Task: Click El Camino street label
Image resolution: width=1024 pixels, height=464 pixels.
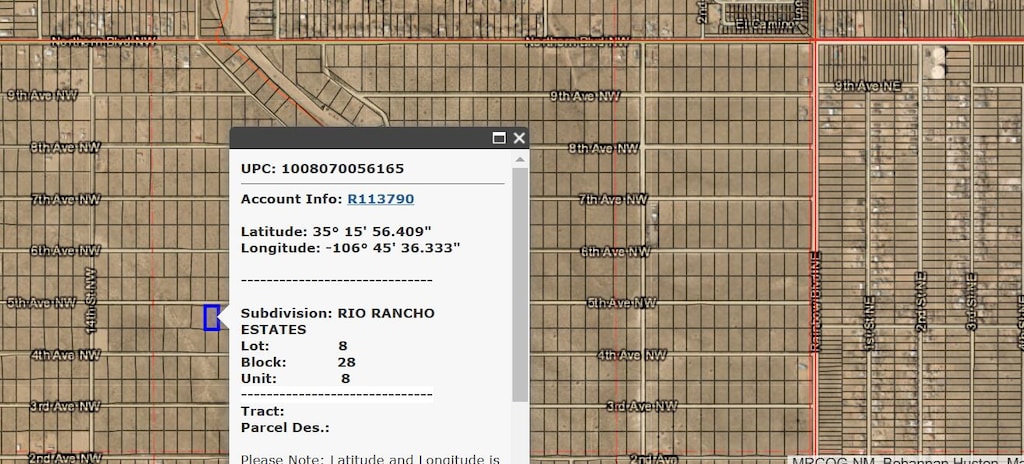Action: (765, 25)
